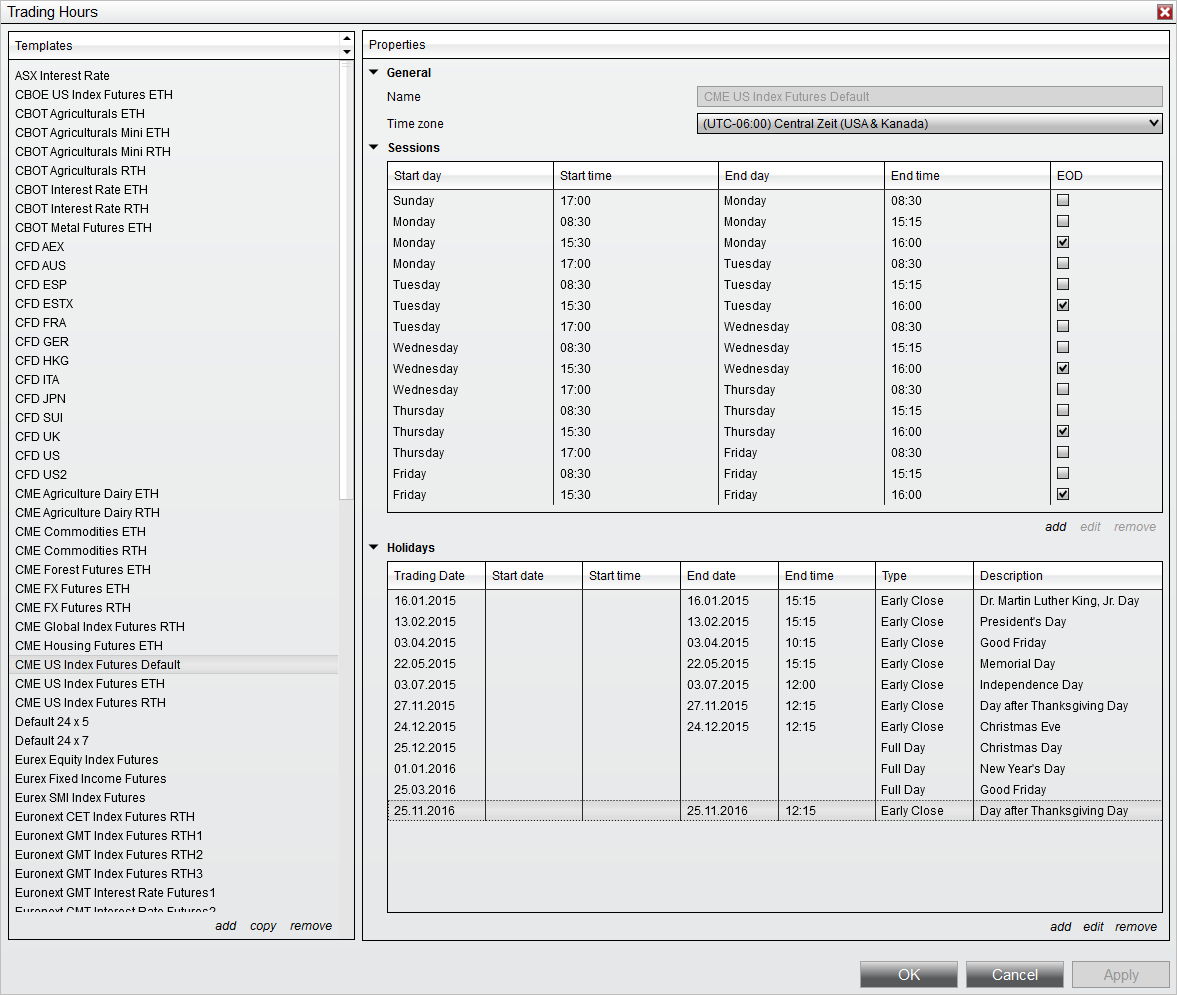1177x995 pixels.
Task: Select CME US Index Futures RTH template
Action: click(173, 702)
